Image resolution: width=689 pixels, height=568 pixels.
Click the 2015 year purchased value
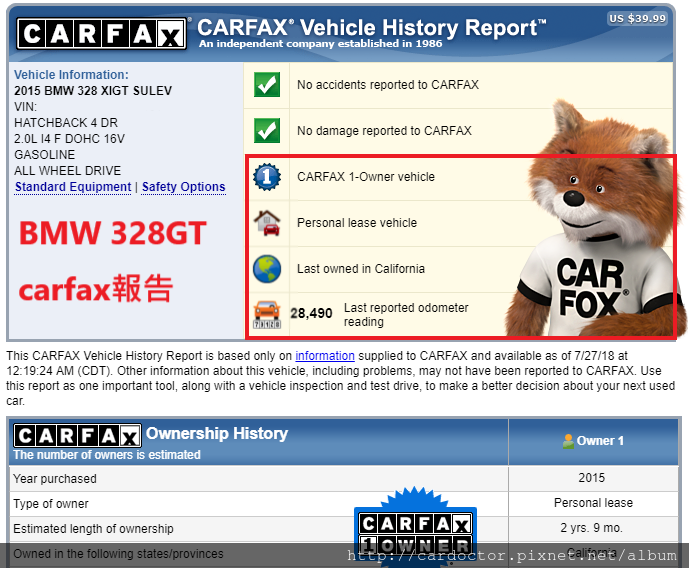(591, 478)
